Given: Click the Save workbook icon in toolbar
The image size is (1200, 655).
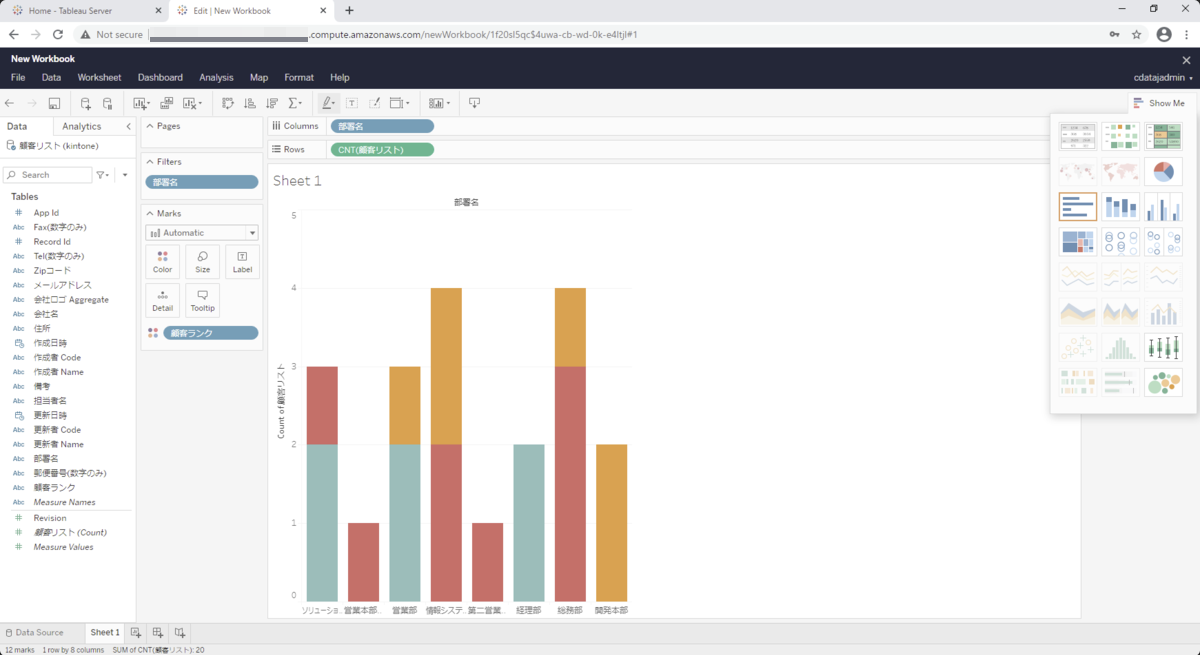Looking at the screenshot, I should pos(54,103).
